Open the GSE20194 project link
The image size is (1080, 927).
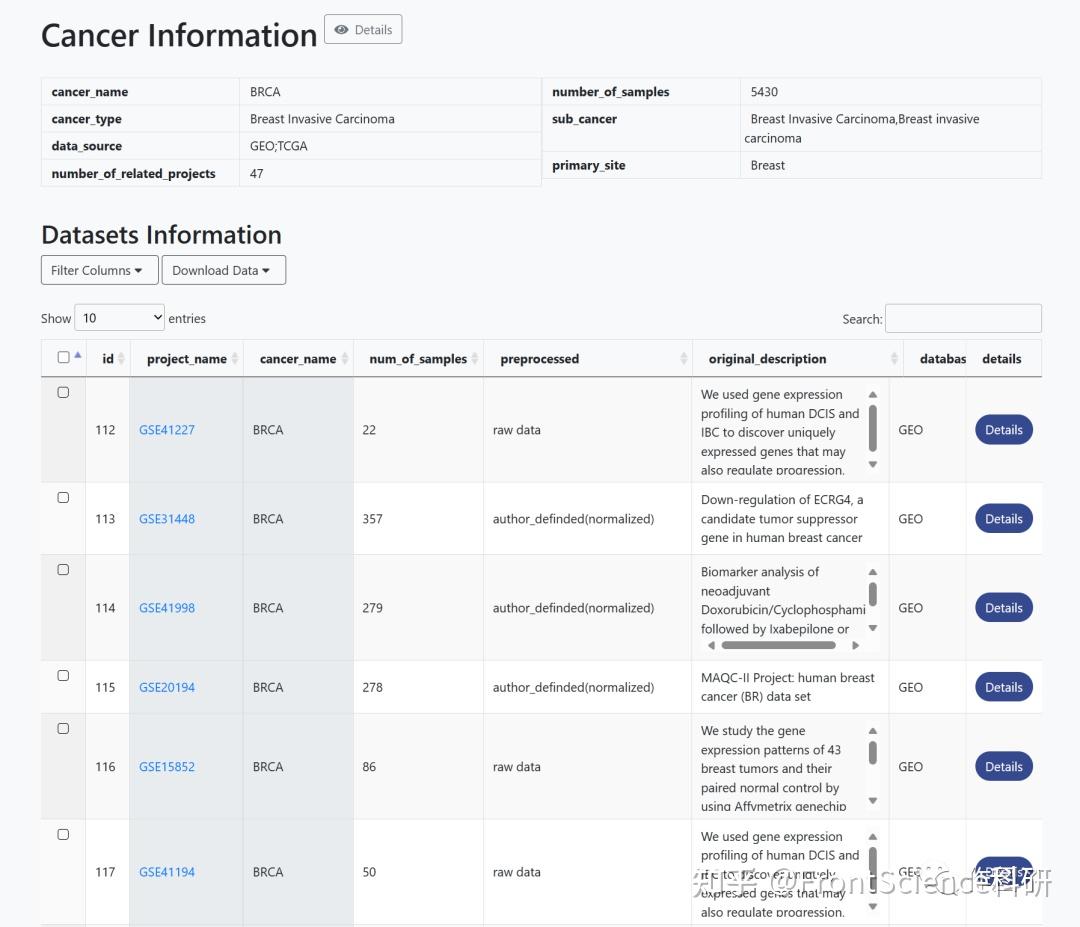click(x=167, y=687)
